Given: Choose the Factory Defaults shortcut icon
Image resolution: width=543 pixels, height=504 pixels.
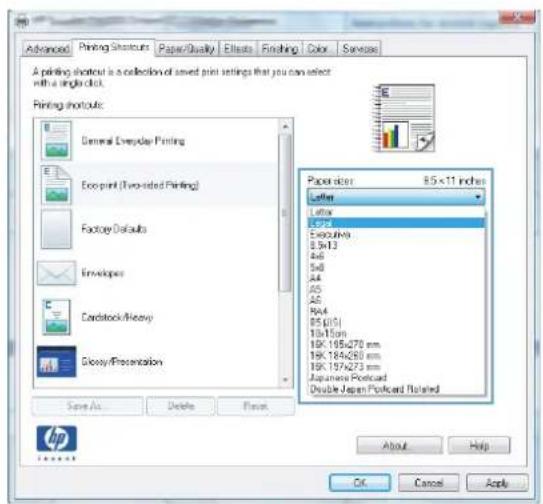Looking at the screenshot, I should (x=56, y=229).
